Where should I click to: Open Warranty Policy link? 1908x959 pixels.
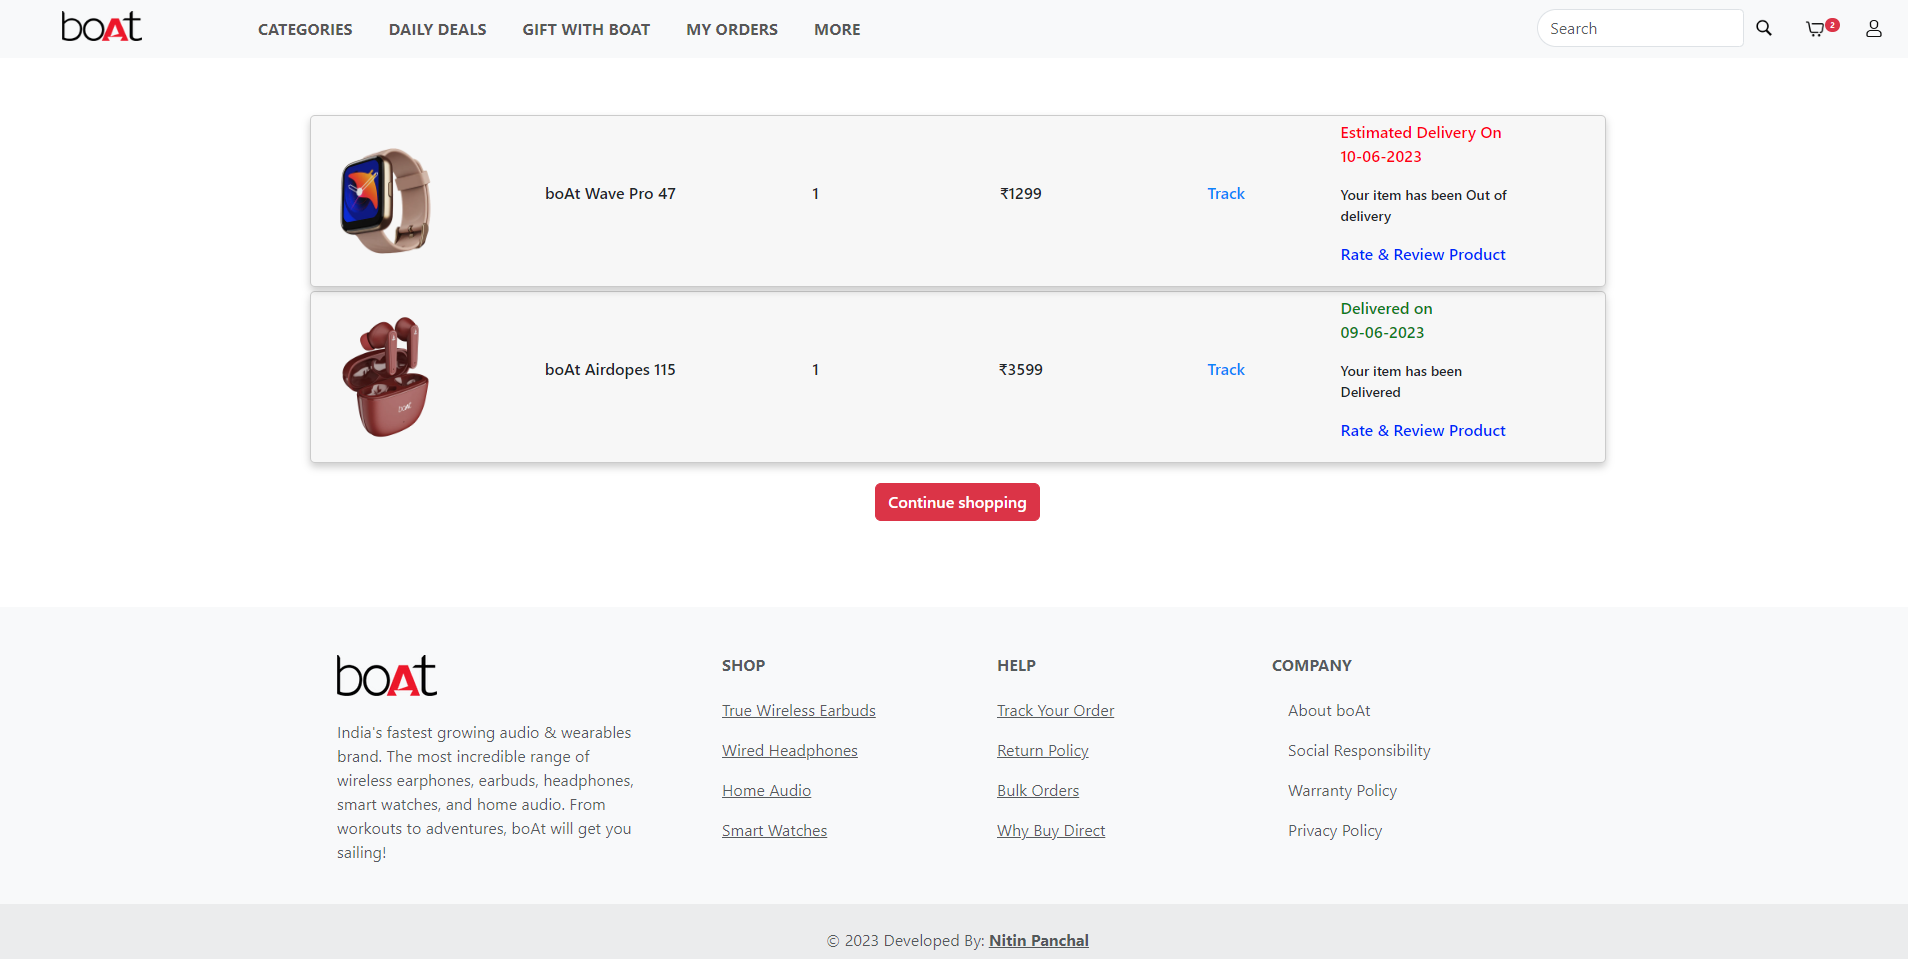(1342, 791)
